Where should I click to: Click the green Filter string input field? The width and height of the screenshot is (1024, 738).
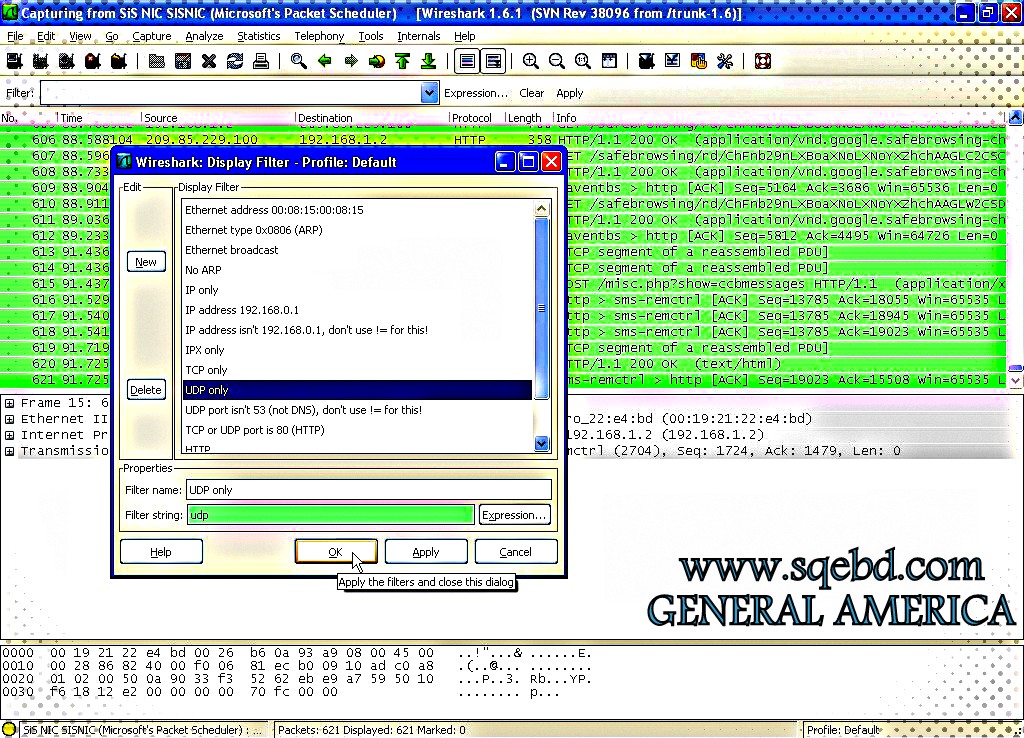coord(330,515)
